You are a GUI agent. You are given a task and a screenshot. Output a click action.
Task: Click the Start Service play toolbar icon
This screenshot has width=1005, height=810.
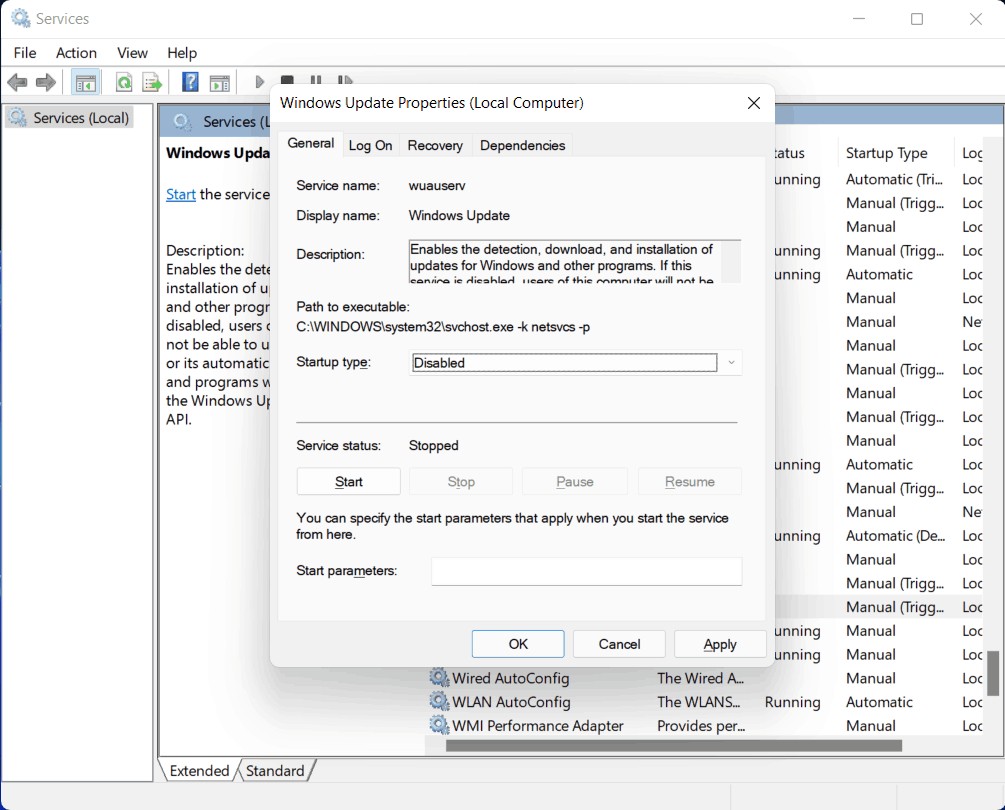(x=259, y=82)
